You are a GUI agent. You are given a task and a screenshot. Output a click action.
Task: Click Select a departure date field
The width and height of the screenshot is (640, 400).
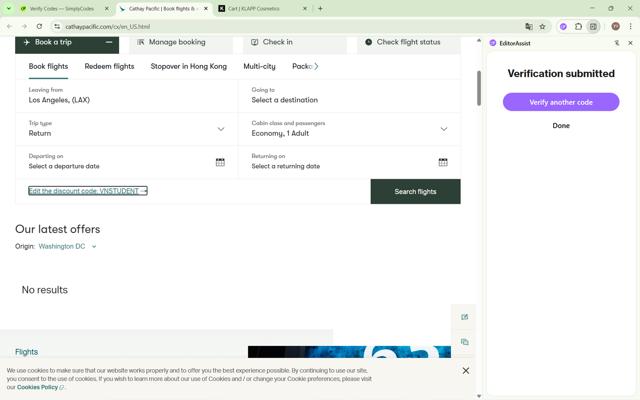127,162
